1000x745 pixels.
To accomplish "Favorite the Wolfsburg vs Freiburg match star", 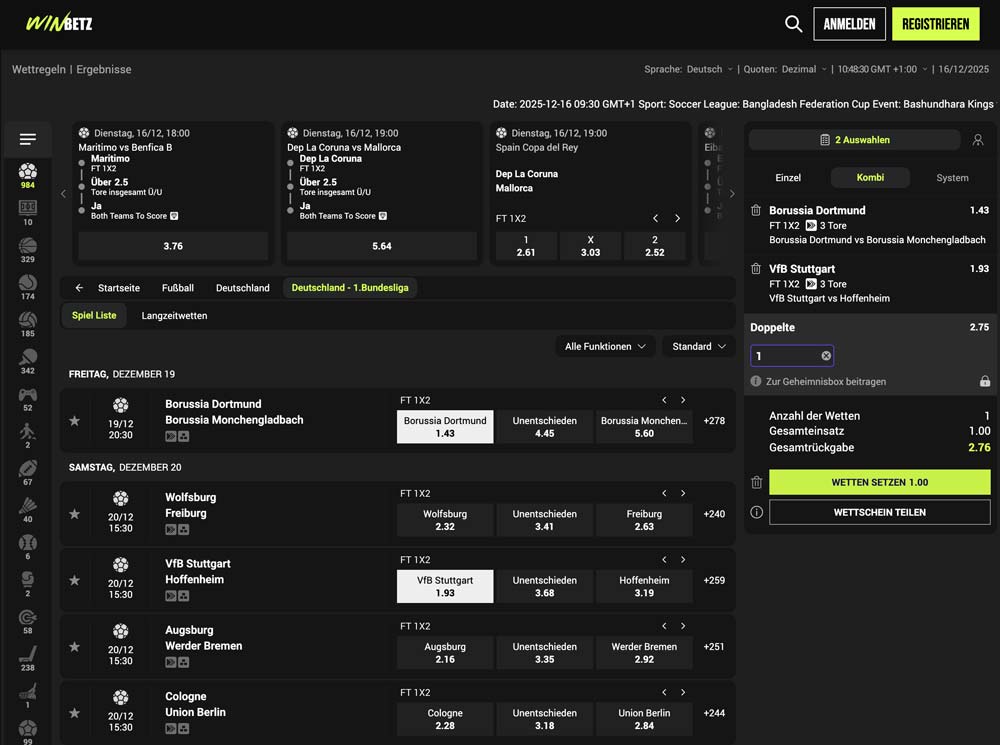I will 74,514.
